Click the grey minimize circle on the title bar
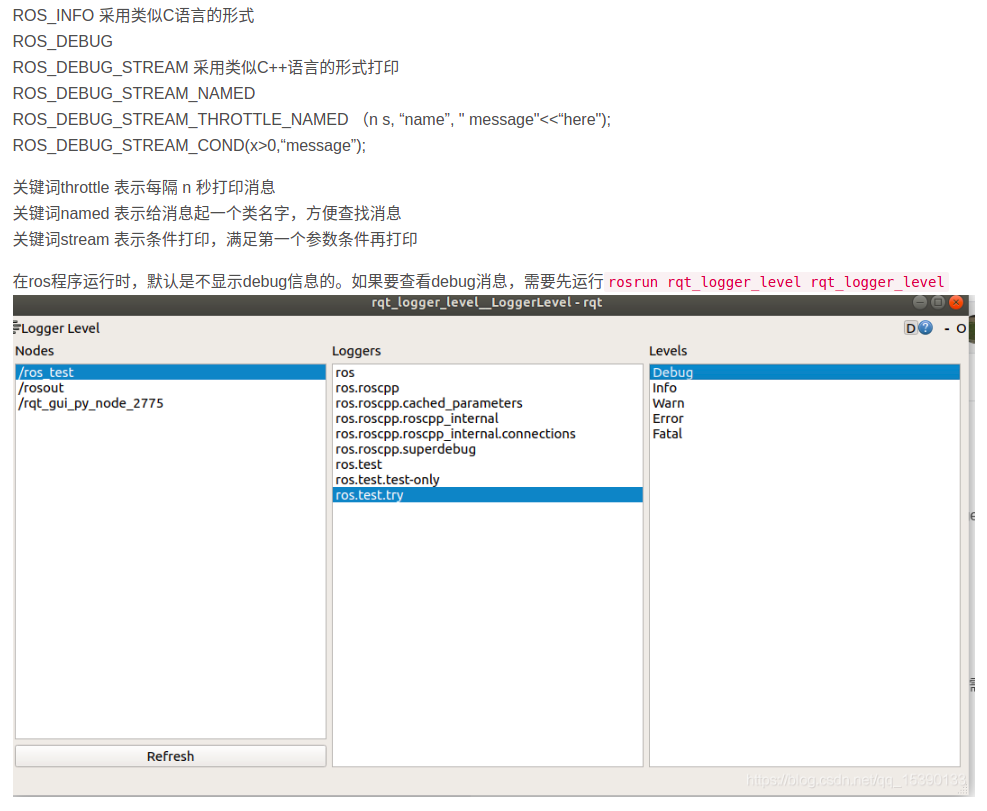 tap(919, 302)
